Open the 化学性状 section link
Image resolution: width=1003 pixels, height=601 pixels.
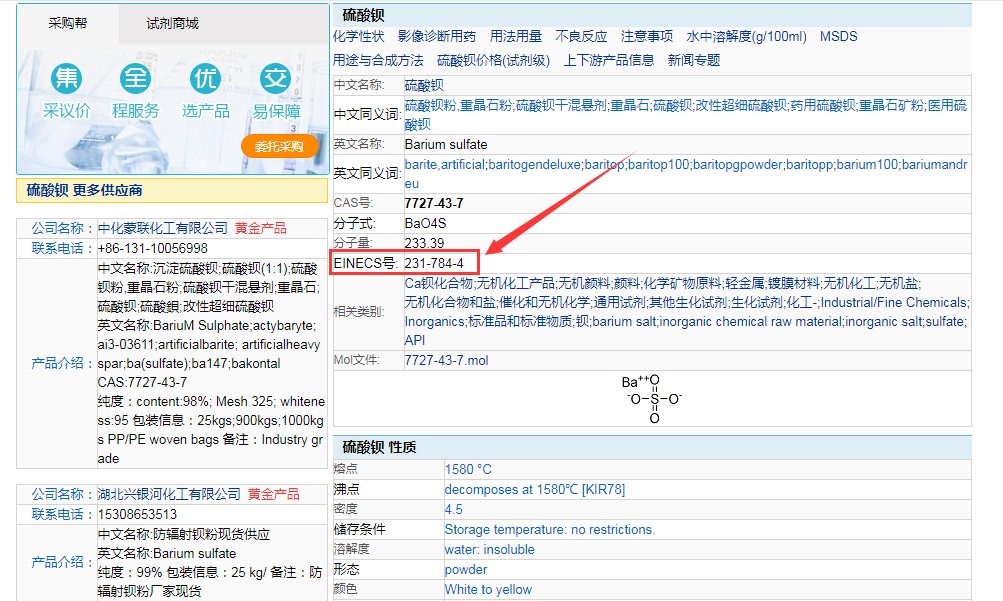[x=359, y=36]
